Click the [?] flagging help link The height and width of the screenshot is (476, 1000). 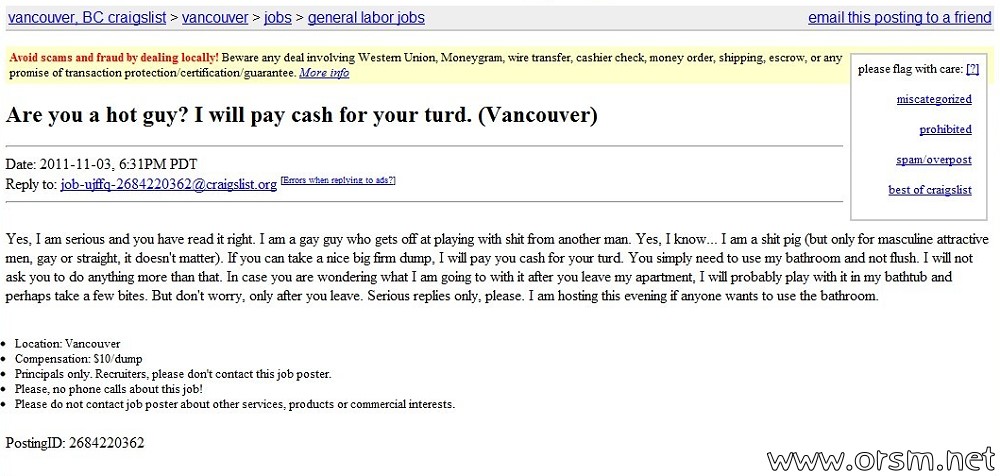972,70
